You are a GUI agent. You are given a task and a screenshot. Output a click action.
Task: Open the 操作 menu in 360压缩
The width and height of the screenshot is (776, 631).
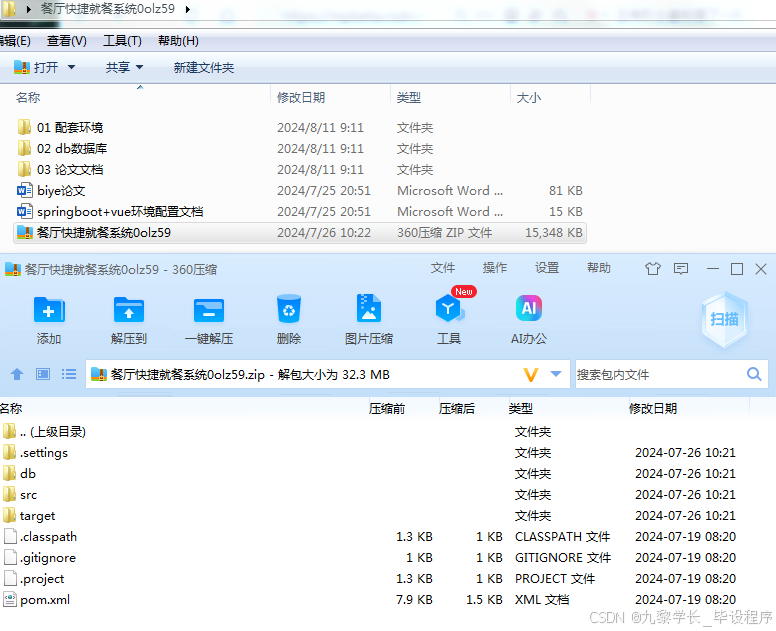494,268
